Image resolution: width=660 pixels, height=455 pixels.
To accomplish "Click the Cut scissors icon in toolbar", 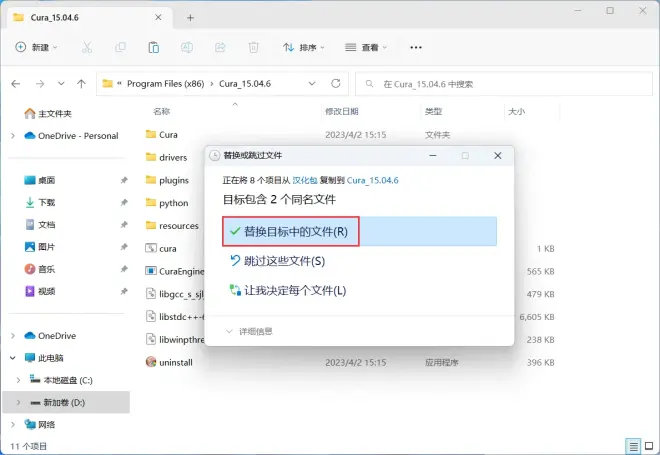I will point(87,47).
